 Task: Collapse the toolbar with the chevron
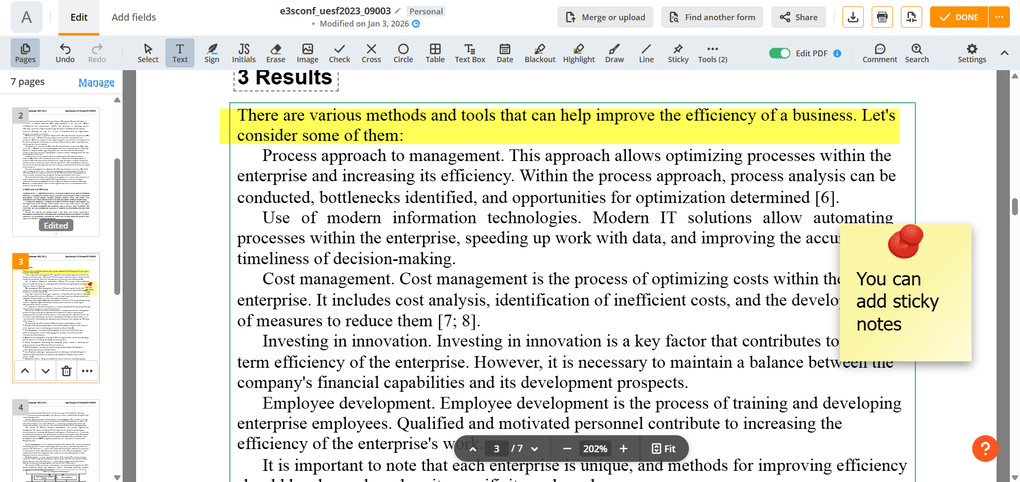1004,53
